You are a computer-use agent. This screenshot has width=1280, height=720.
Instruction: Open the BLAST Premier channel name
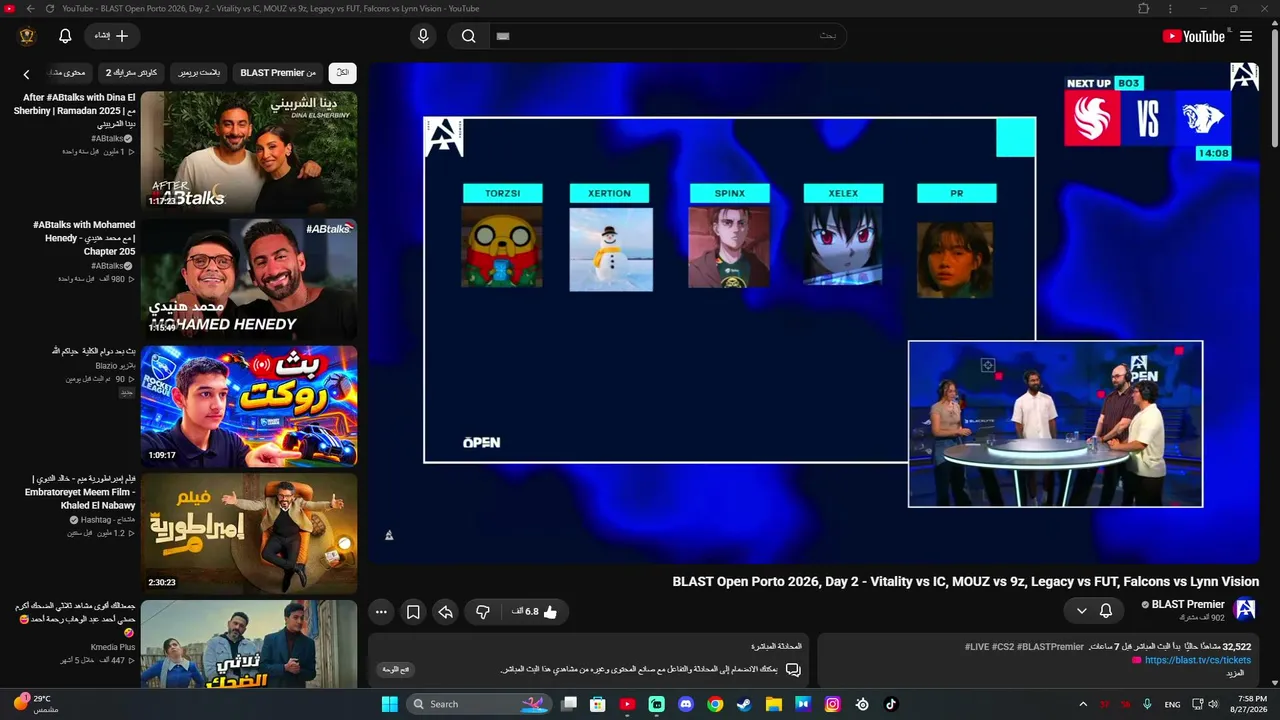tap(1188, 604)
